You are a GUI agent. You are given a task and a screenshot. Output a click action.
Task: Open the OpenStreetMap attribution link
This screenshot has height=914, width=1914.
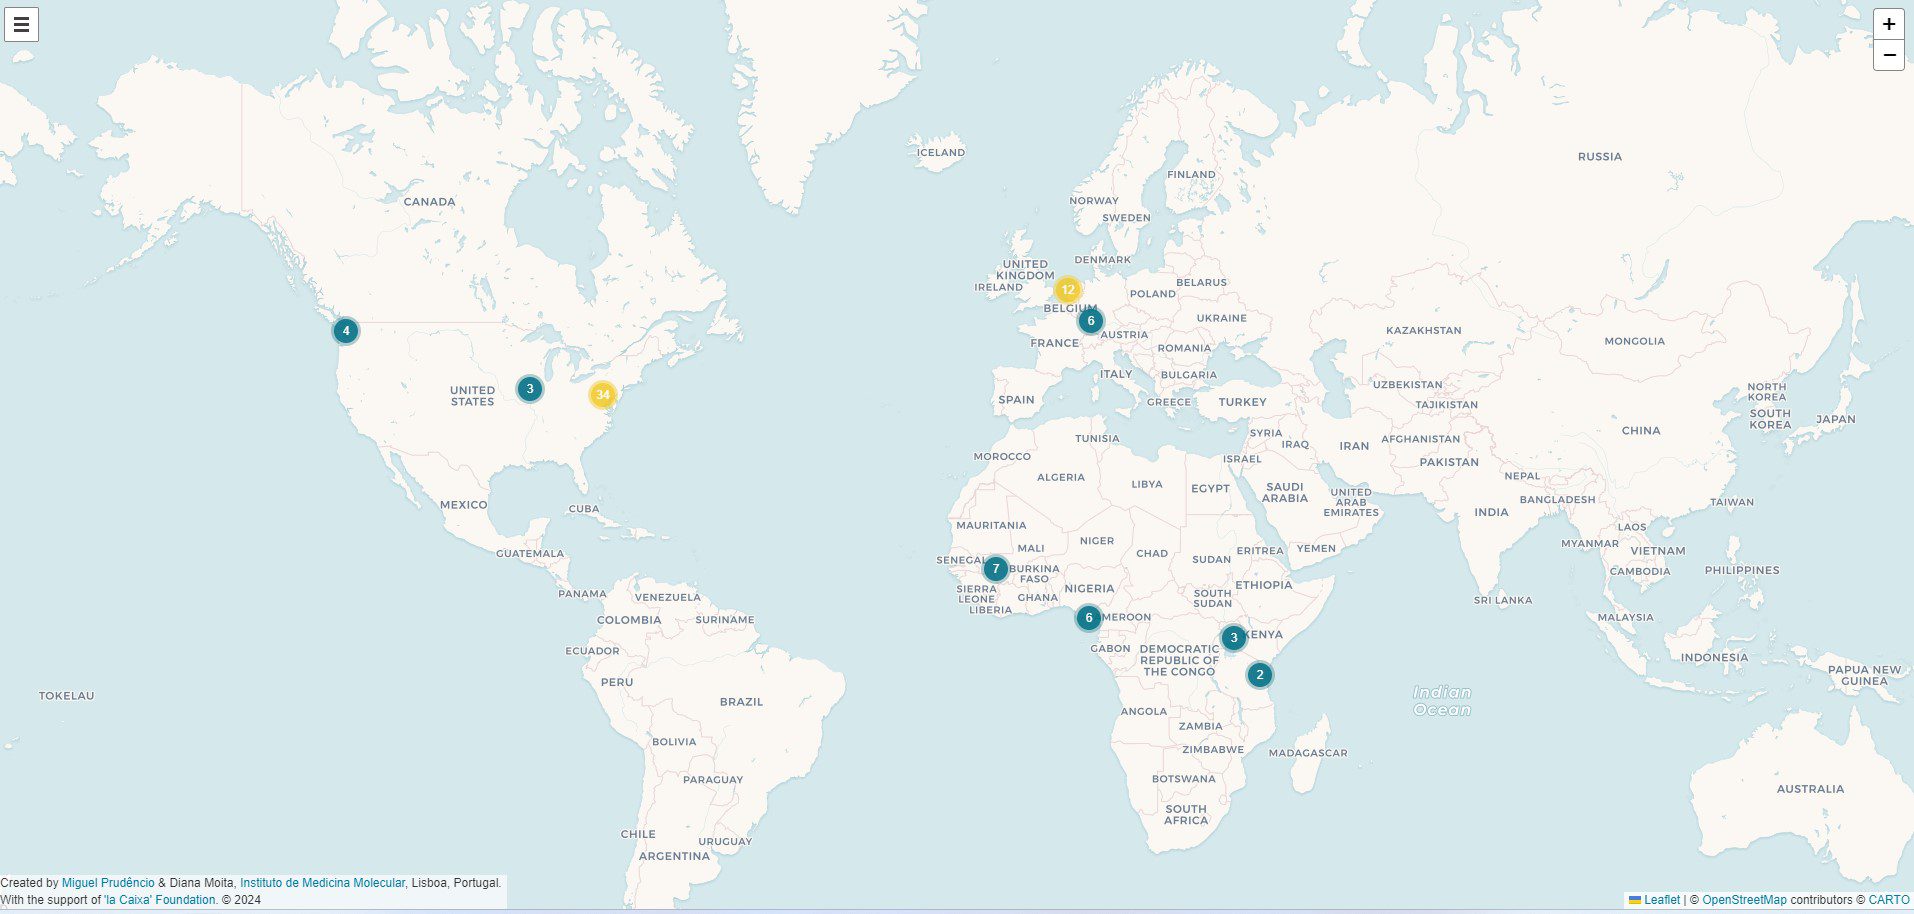(1744, 900)
